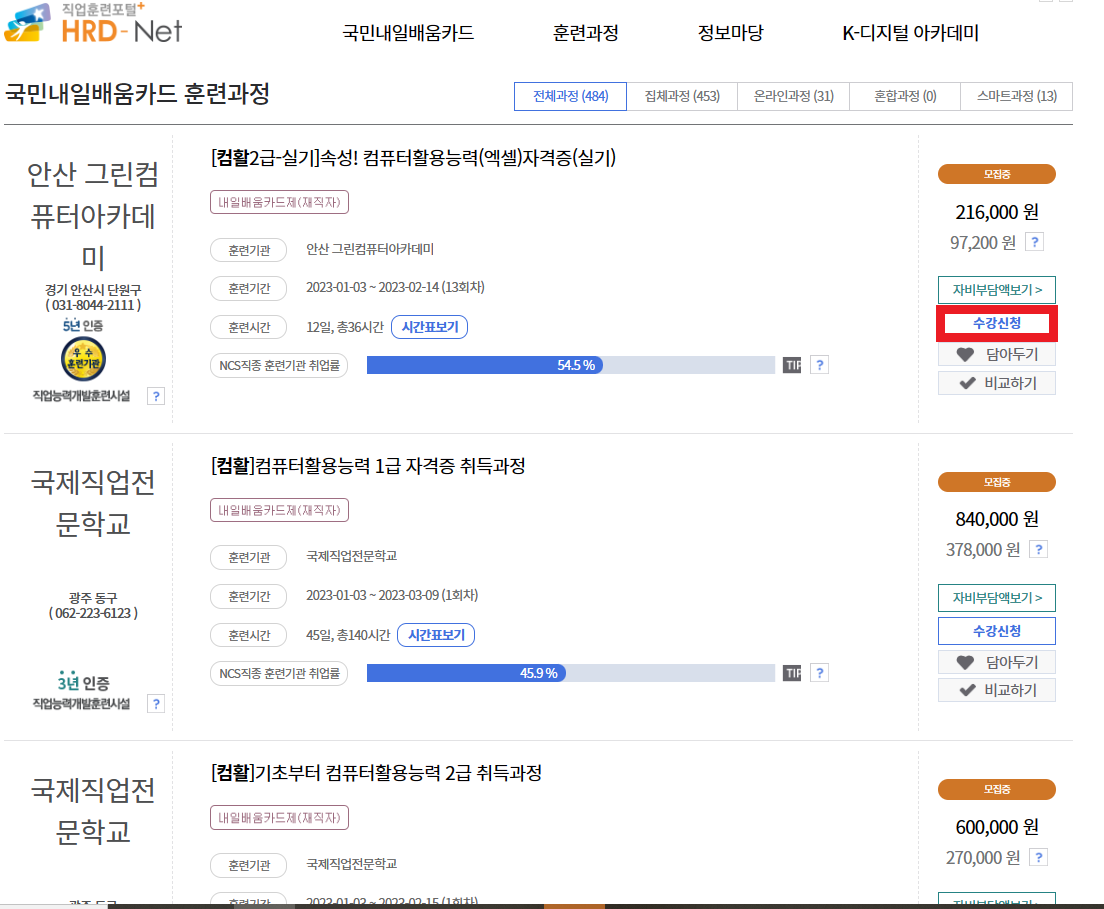Screen dimensions: 1104x909
Task: Click the 국제직업전문학교 heading above 광주 동구 (062-223-6123)
Action: point(93,503)
